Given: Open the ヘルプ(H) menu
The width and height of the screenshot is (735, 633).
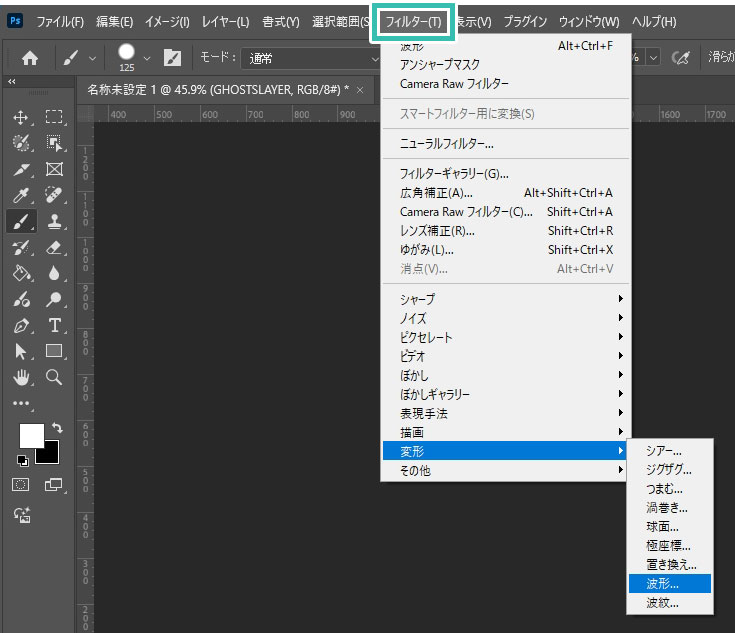Looking at the screenshot, I should click(x=654, y=22).
